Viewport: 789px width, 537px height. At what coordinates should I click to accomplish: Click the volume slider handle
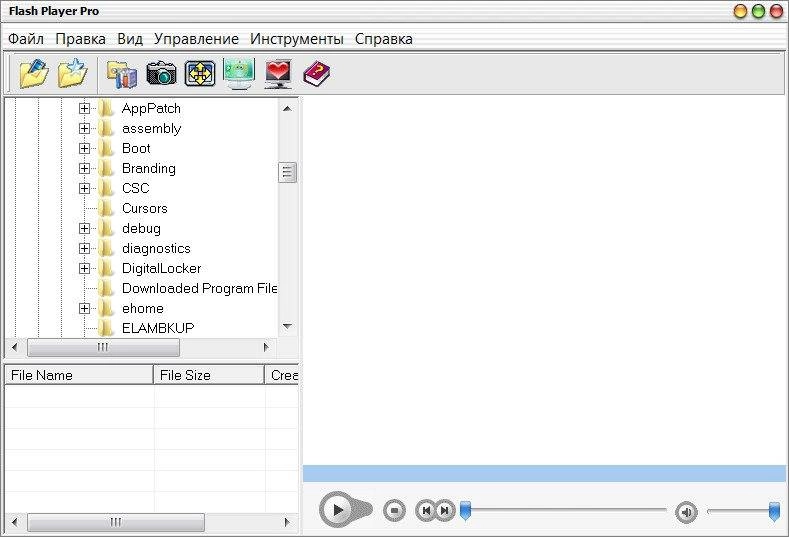pyautogui.click(x=774, y=511)
